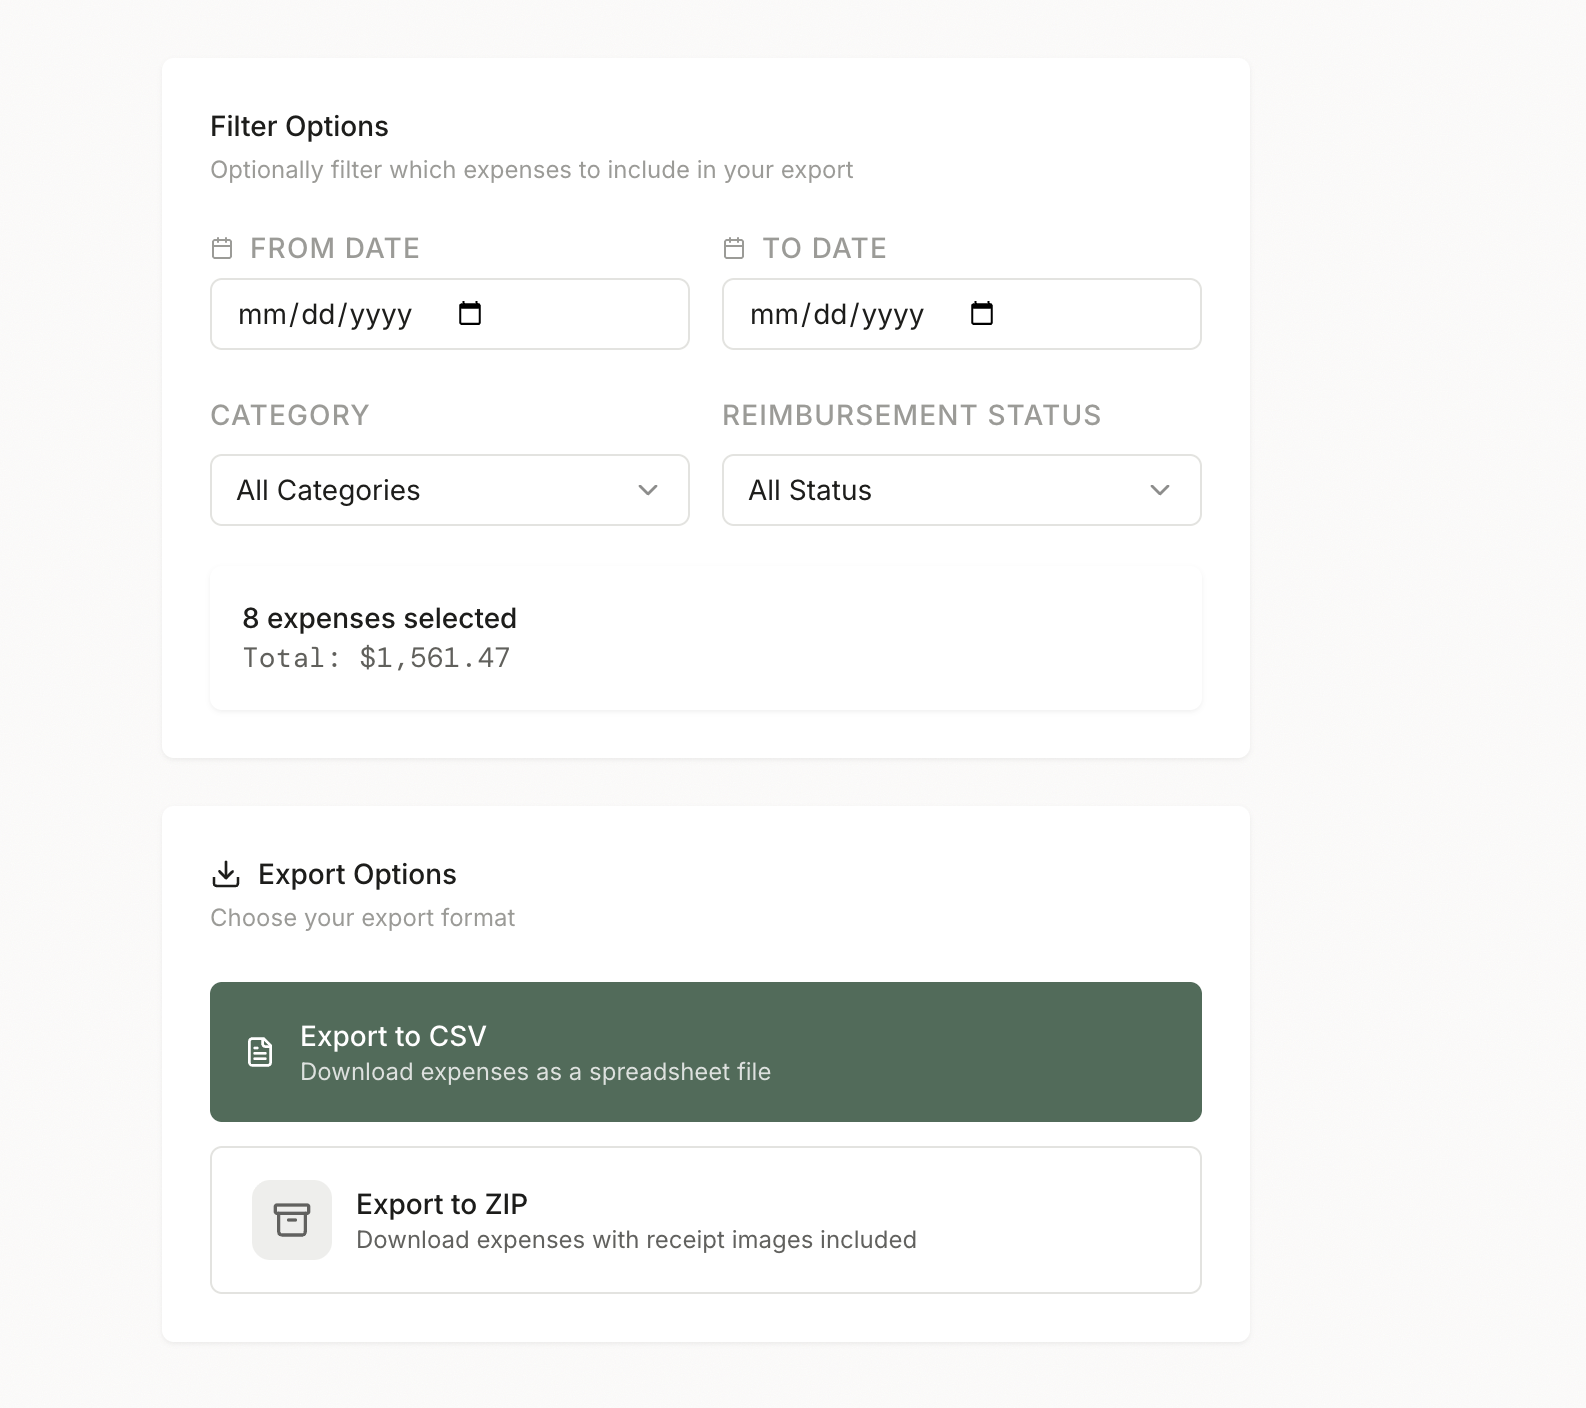Click the REIMBURSEMENT STATUS label
Image resolution: width=1586 pixels, height=1408 pixels.
point(911,415)
